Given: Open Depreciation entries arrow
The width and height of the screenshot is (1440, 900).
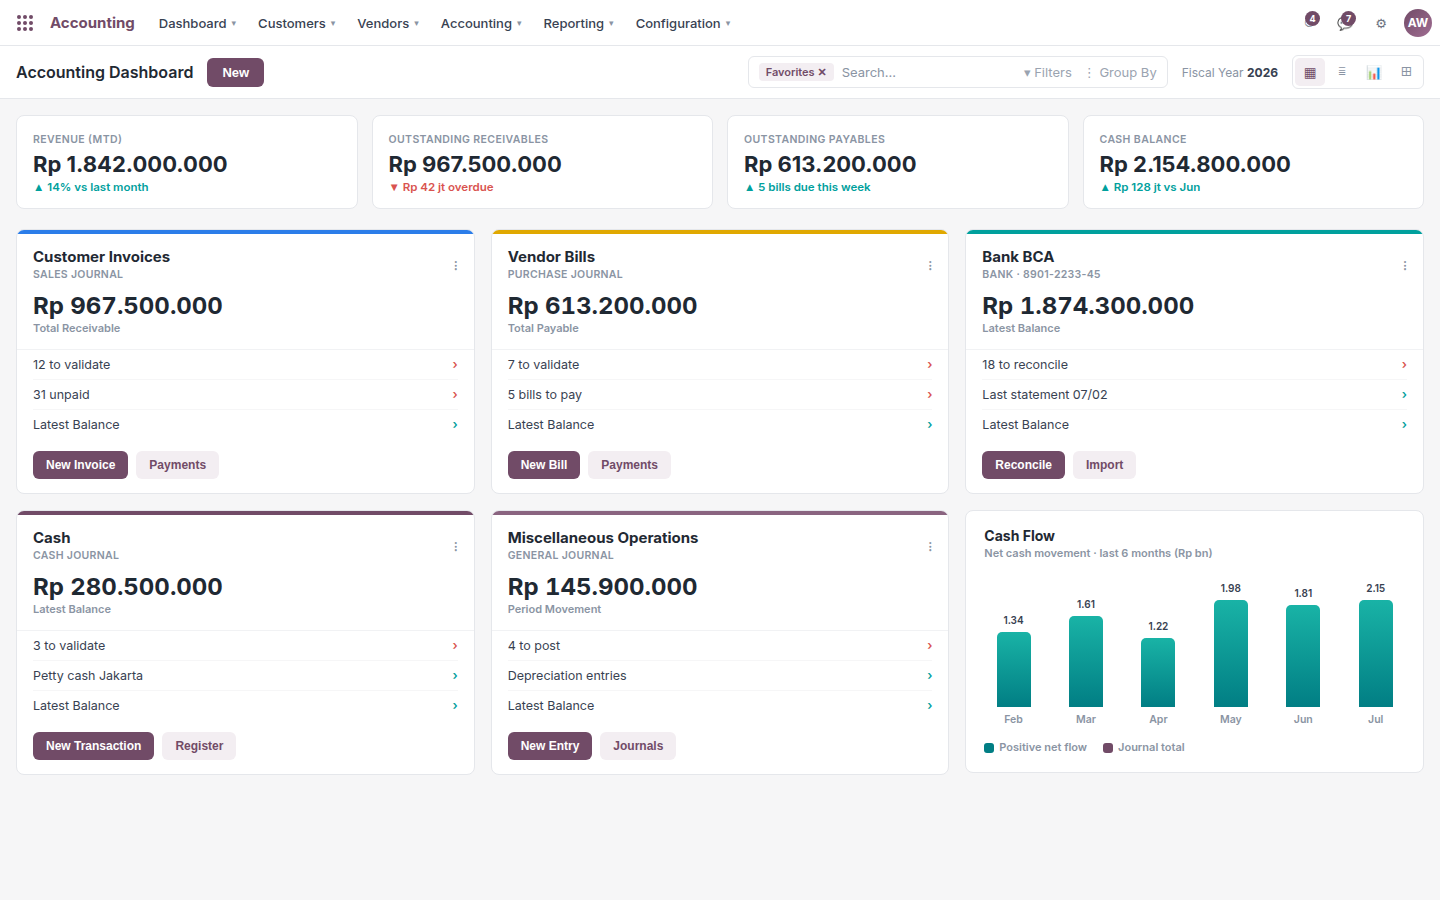Looking at the screenshot, I should tap(930, 676).
